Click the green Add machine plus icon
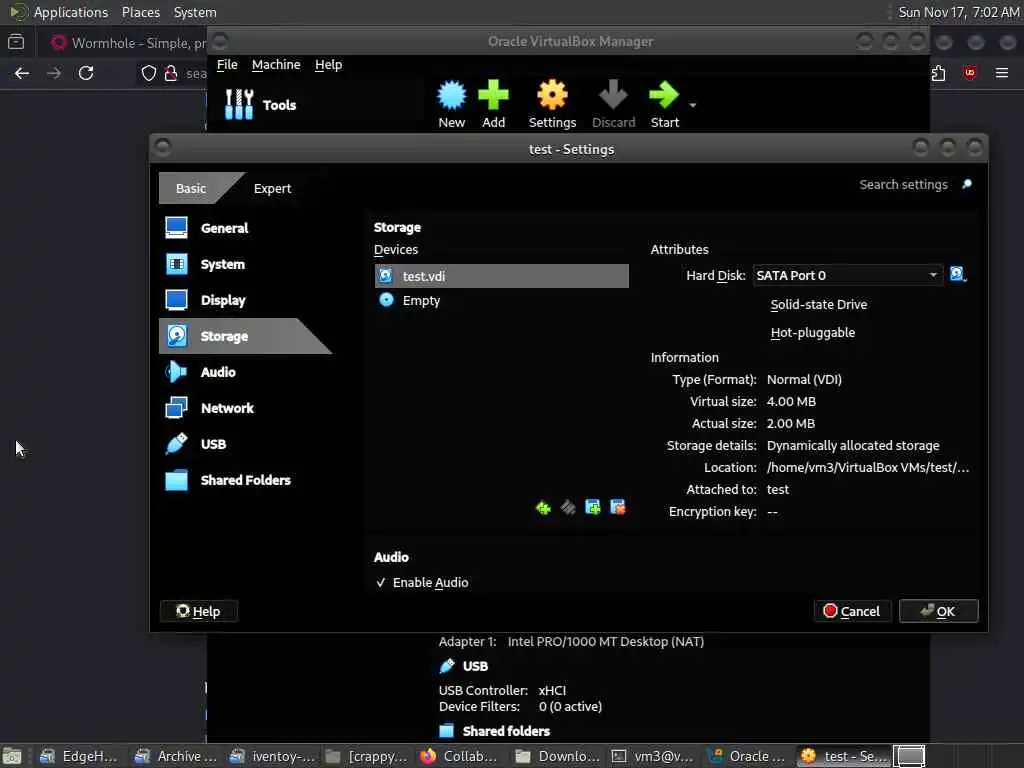The image size is (1024, 768). point(493,96)
